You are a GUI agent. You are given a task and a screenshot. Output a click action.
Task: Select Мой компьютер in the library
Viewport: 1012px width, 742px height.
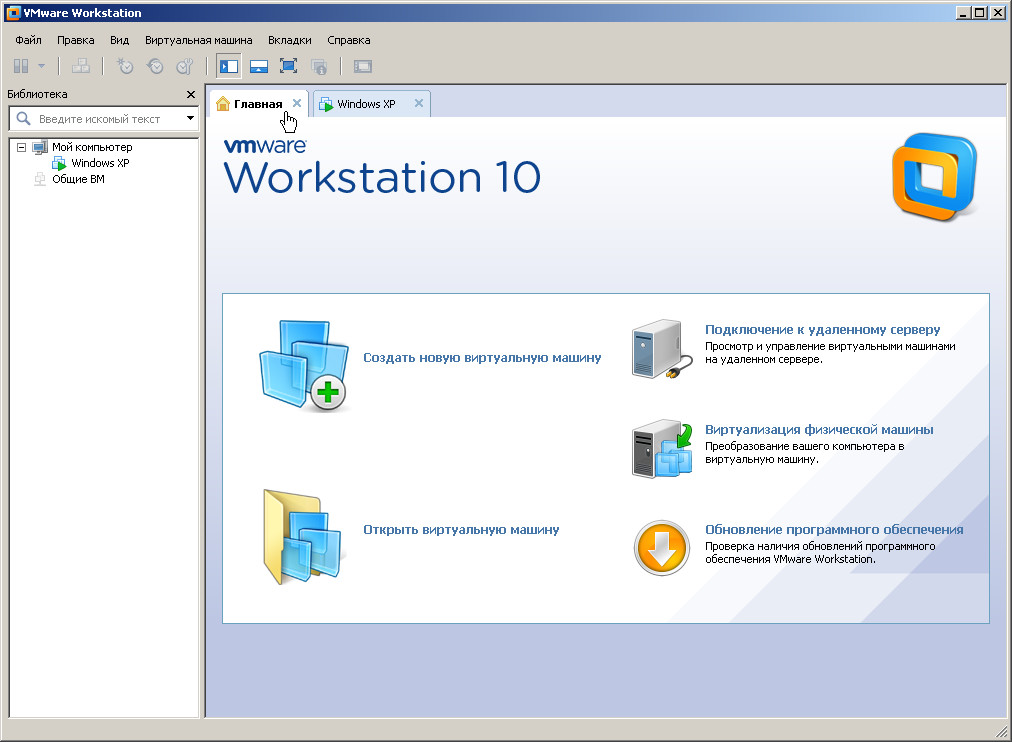point(92,147)
